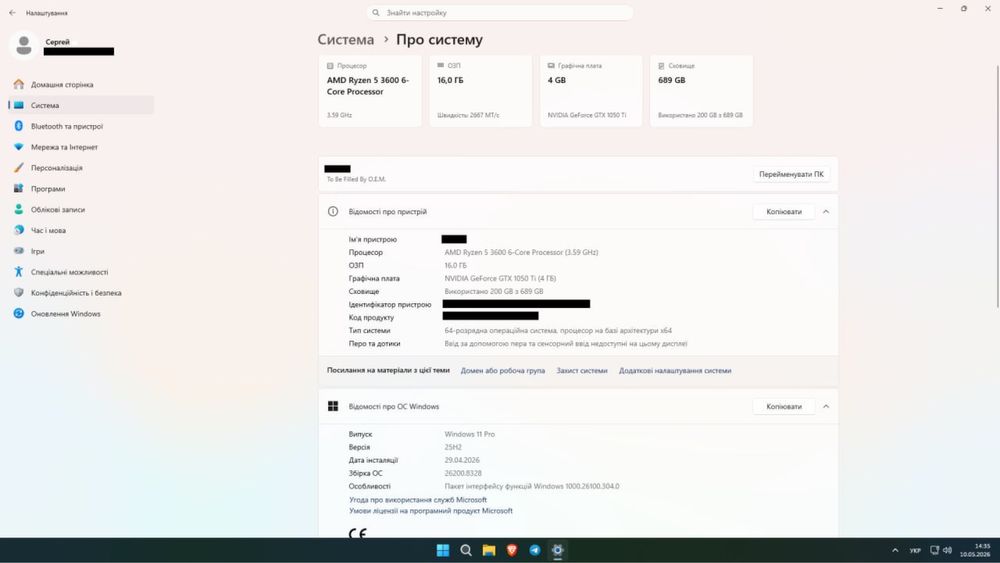The height and width of the screenshot is (563, 1000).
Task: Open Конфіденційність і безпека settings
Action: 81,293
